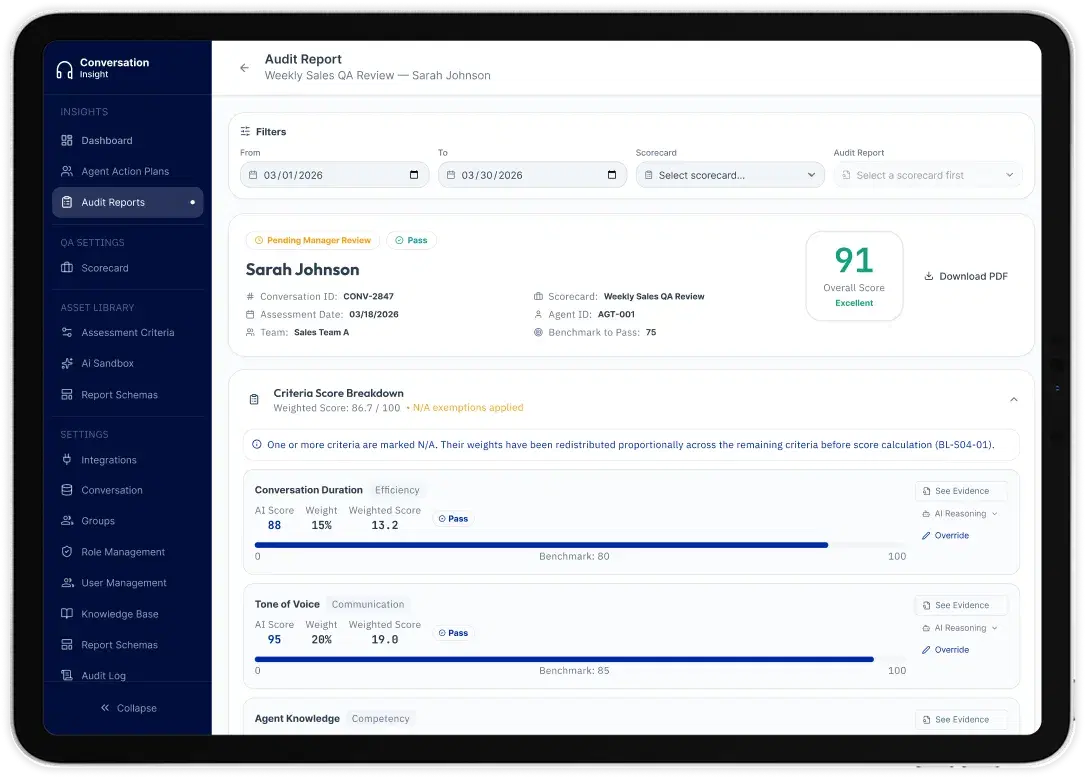Click the User Management icon
1086x778 pixels.
click(66, 583)
